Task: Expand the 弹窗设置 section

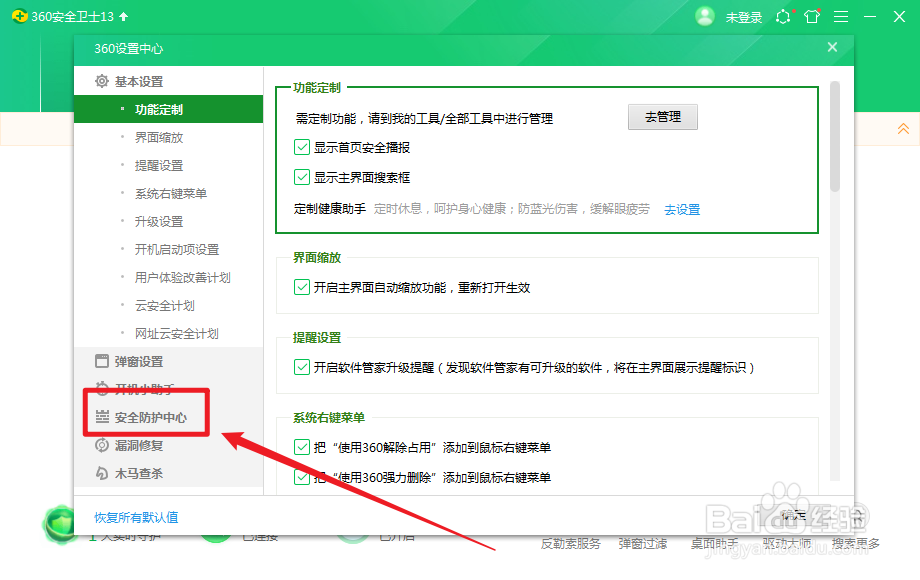Action: point(168,361)
